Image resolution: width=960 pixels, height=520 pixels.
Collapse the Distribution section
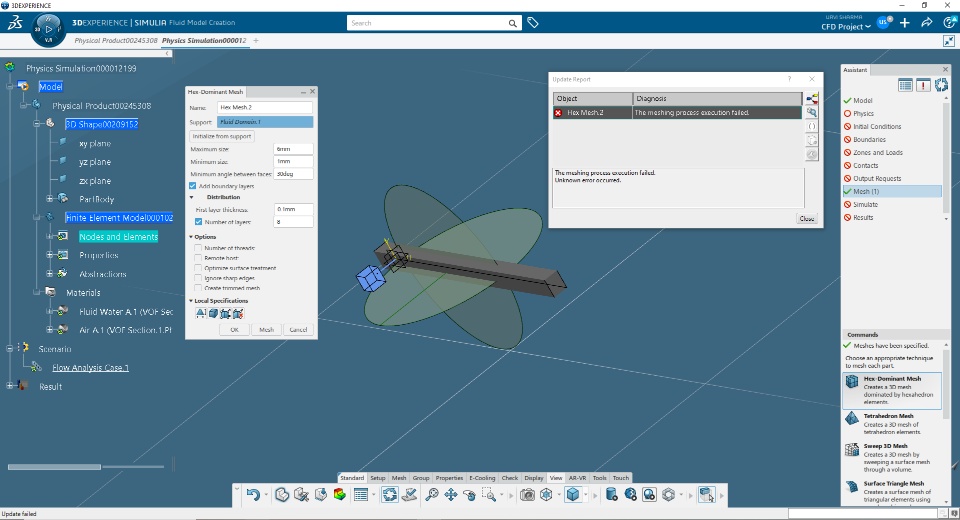coord(192,197)
